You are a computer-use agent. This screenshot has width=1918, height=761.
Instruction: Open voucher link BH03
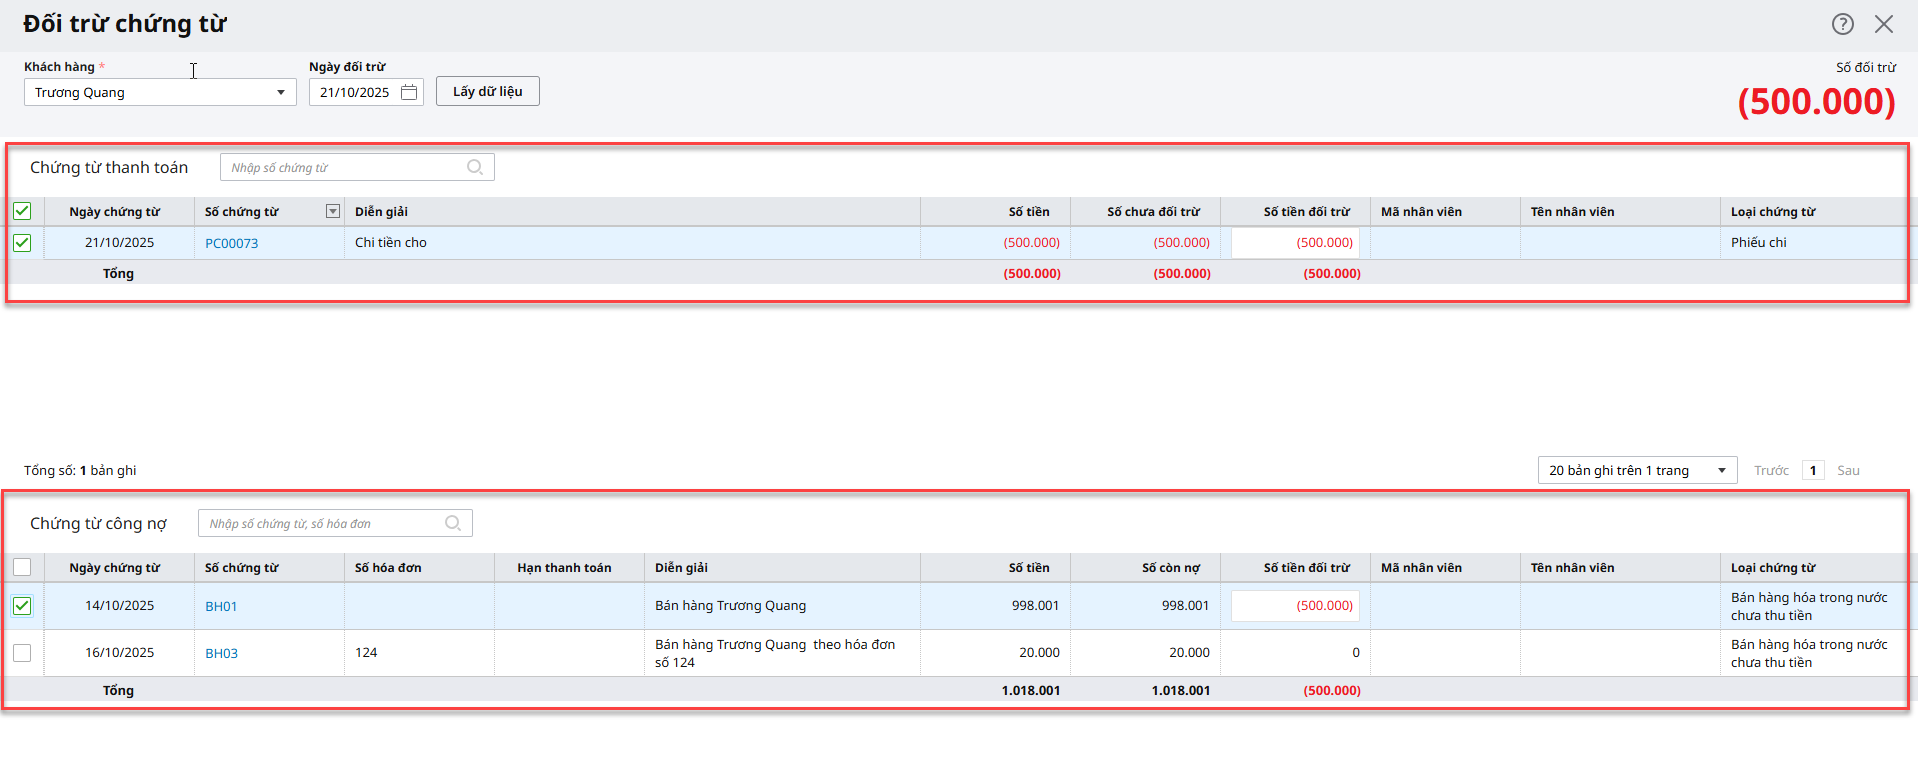click(221, 653)
